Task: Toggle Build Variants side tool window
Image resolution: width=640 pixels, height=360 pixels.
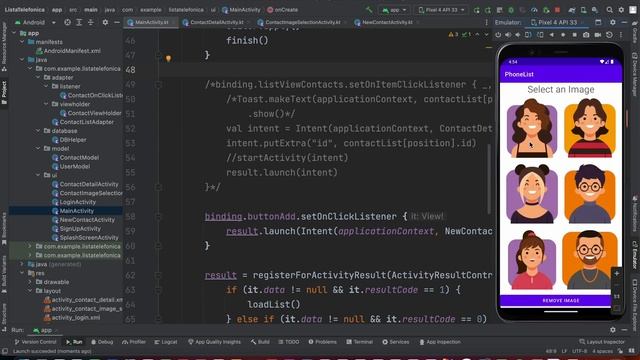Action: 4,273
